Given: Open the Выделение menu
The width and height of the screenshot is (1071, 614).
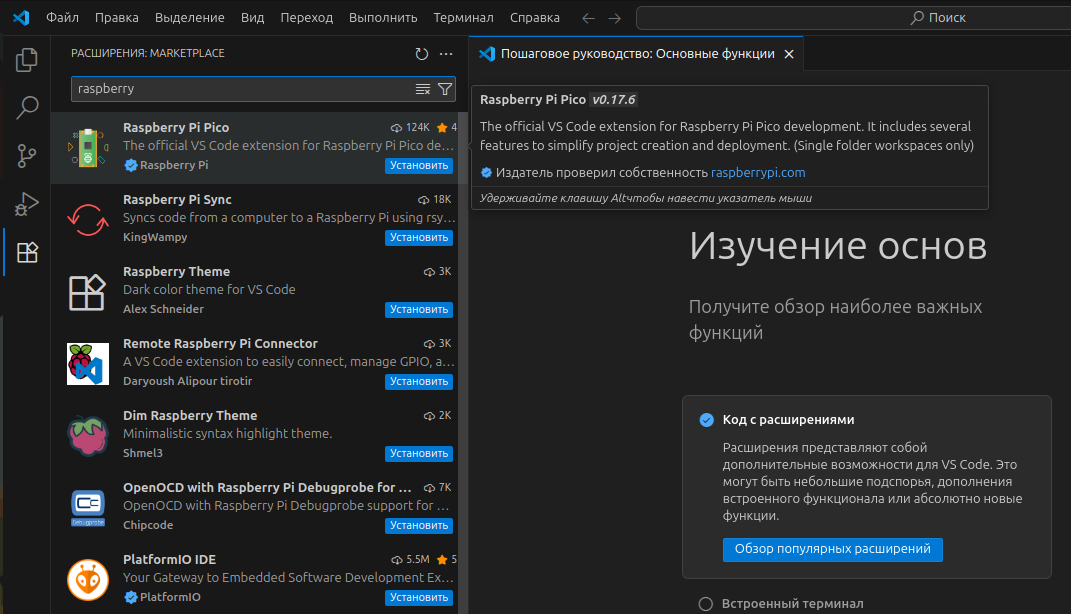Looking at the screenshot, I should pos(189,18).
